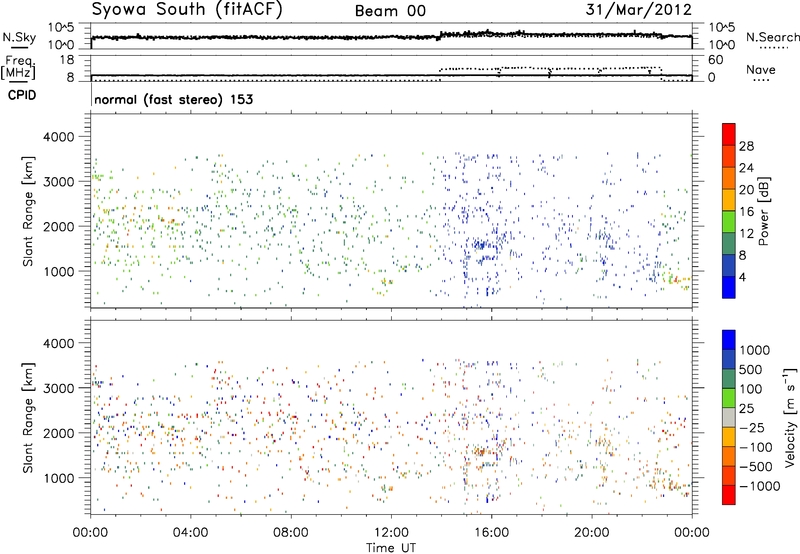The height and width of the screenshot is (554, 800).
Task: Click the blue top of velocity color bar
Action: click(729, 340)
